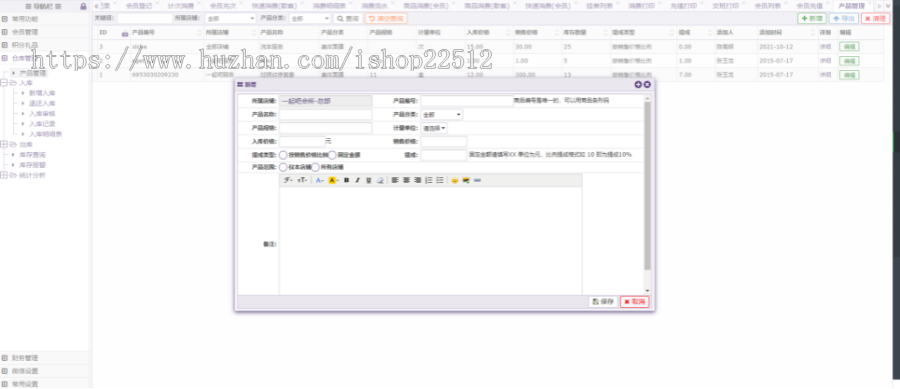The height and width of the screenshot is (389, 900).
Task: Open 库存查询 in the sidebar tree
Action: point(33,155)
